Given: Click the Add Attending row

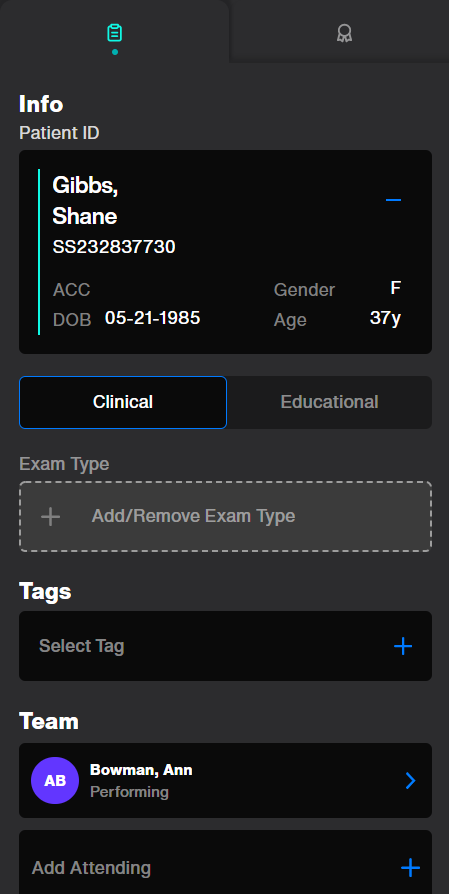Looking at the screenshot, I should 225,864.
